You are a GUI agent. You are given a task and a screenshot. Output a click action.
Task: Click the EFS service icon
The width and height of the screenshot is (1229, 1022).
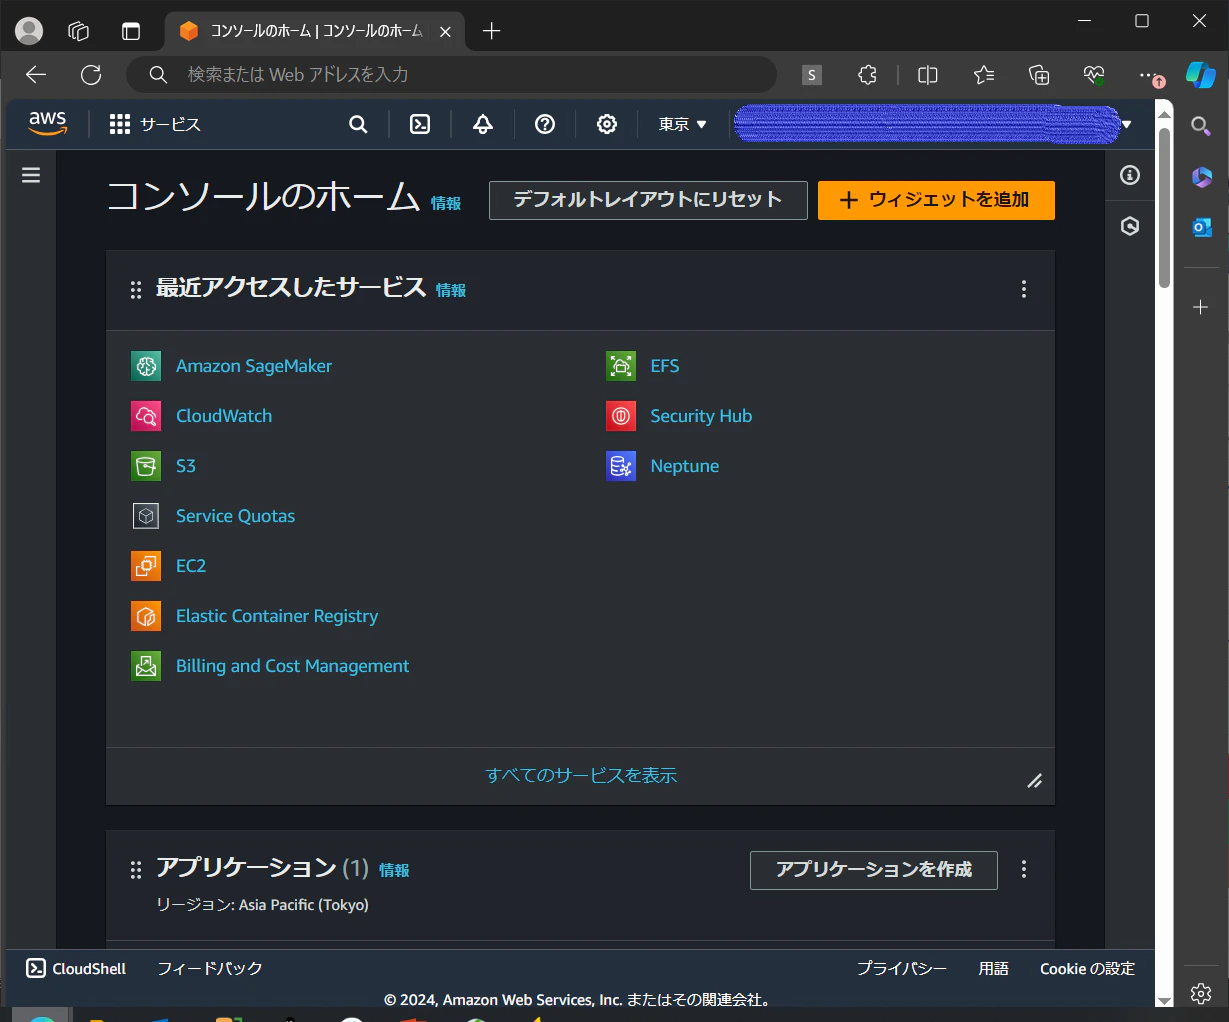(621, 366)
